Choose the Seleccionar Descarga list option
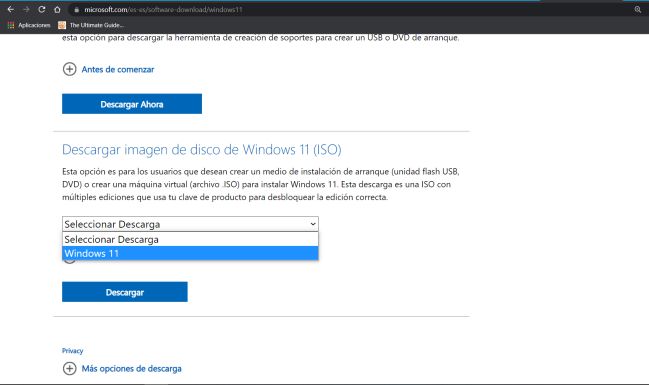 (190, 239)
